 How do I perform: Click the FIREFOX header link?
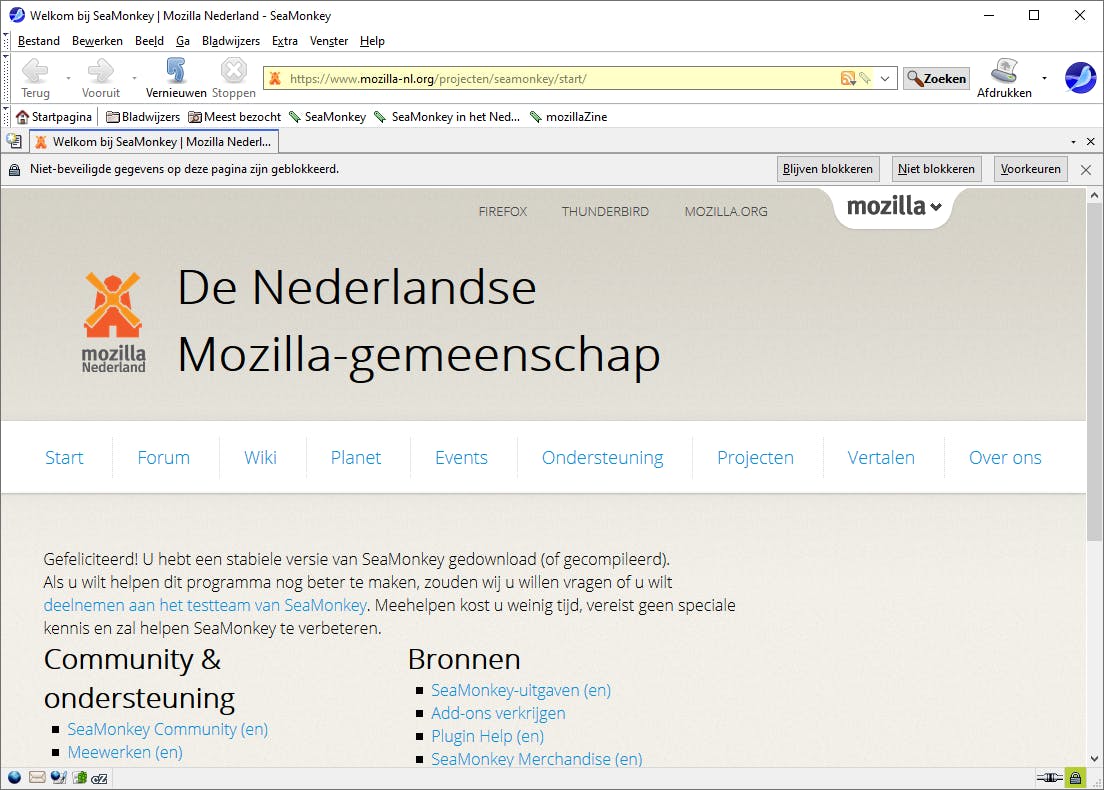point(503,211)
